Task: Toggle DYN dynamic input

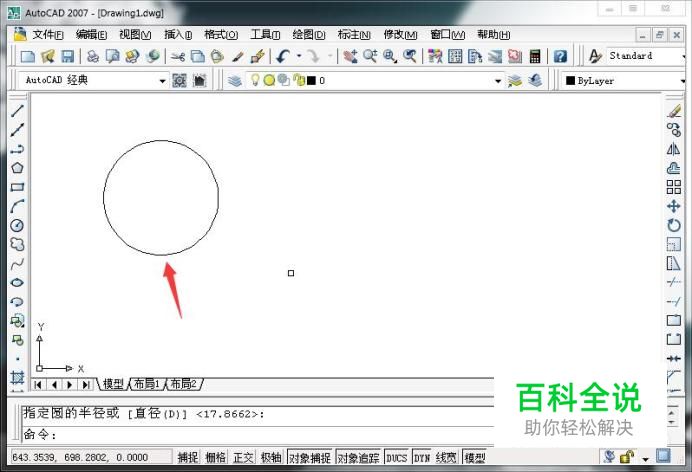Action: coord(421,457)
